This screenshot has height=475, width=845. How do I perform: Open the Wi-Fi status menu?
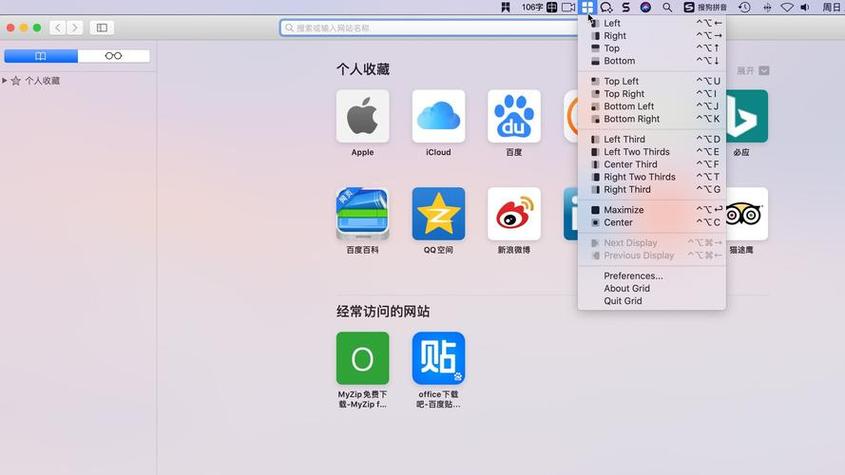[787, 7]
